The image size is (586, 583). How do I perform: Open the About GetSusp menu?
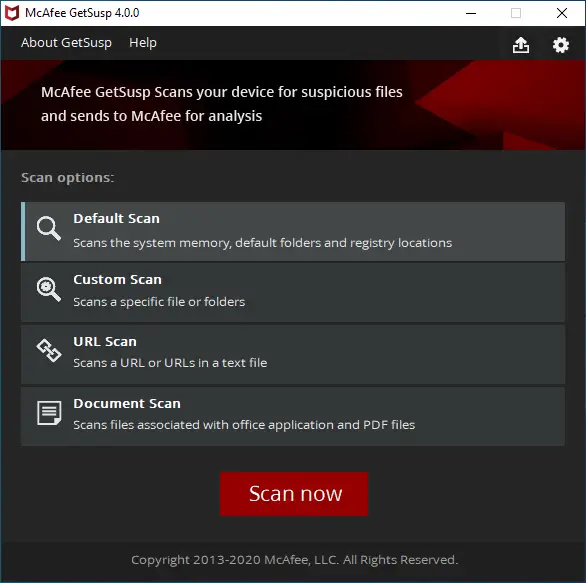pos(66,43)
